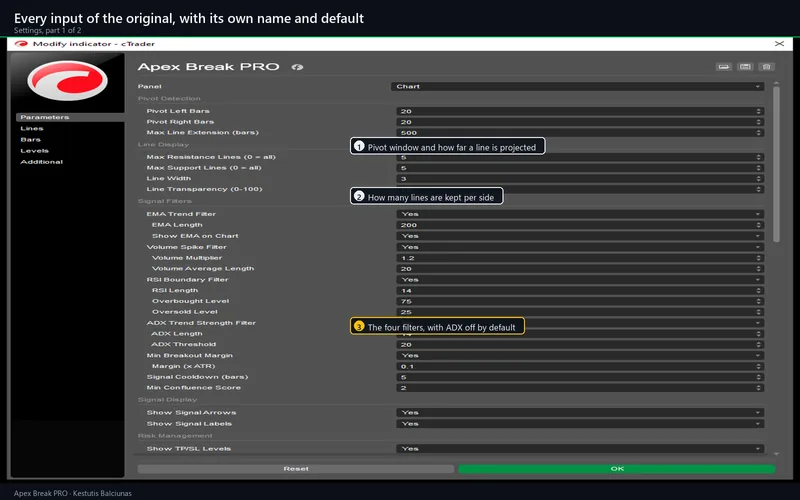This screenshot has width=800, height=500.
Task: Click the Pivot Right Bars stepper arrows
Action: (x=759, y=122)
